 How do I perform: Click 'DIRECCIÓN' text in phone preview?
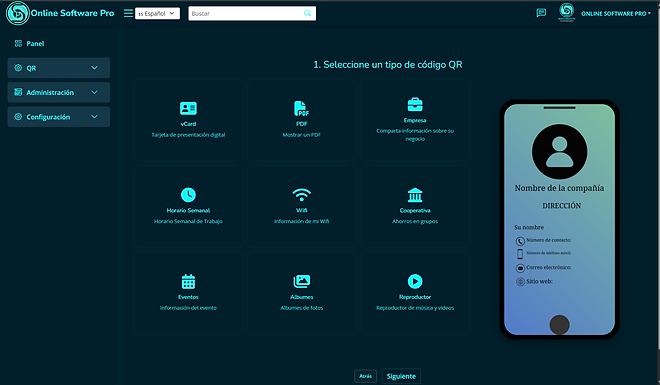coord(562,206)
